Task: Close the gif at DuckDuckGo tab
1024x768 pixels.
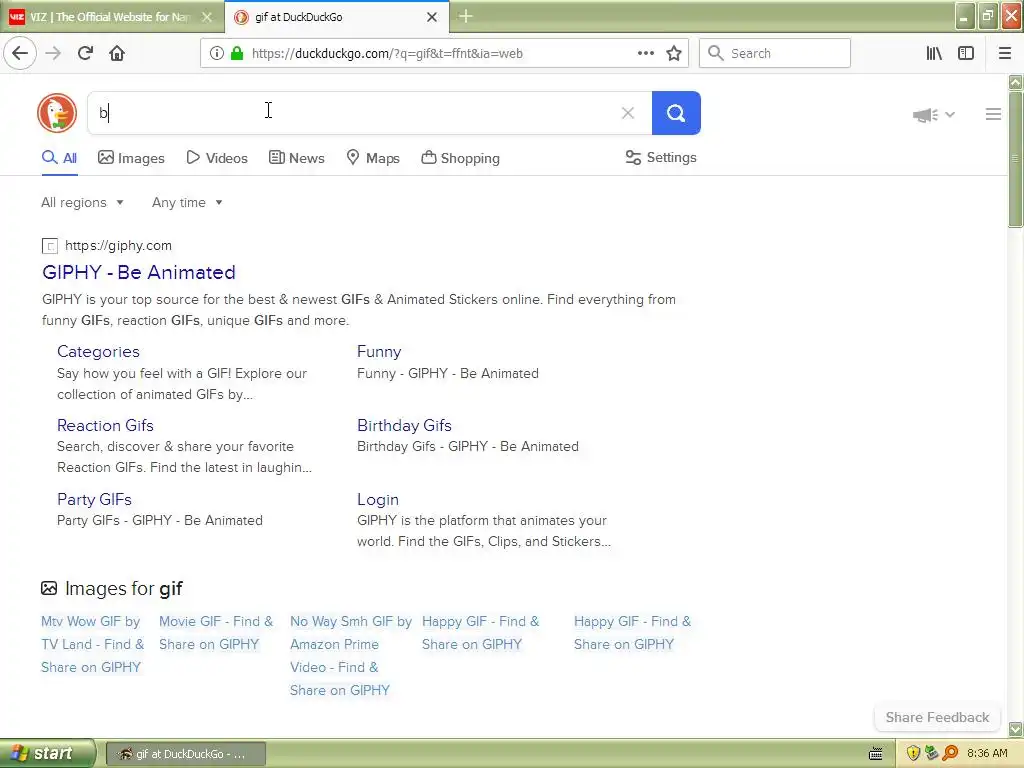Action: coord(432,17)
